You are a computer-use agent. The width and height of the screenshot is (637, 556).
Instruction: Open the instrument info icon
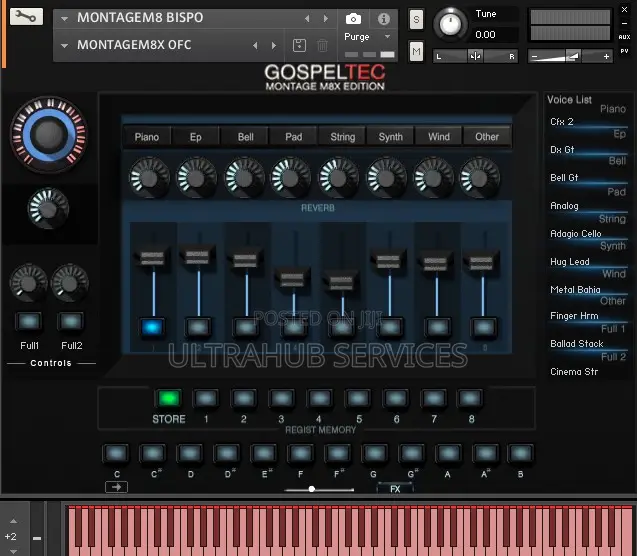click(x=384, y=19)
